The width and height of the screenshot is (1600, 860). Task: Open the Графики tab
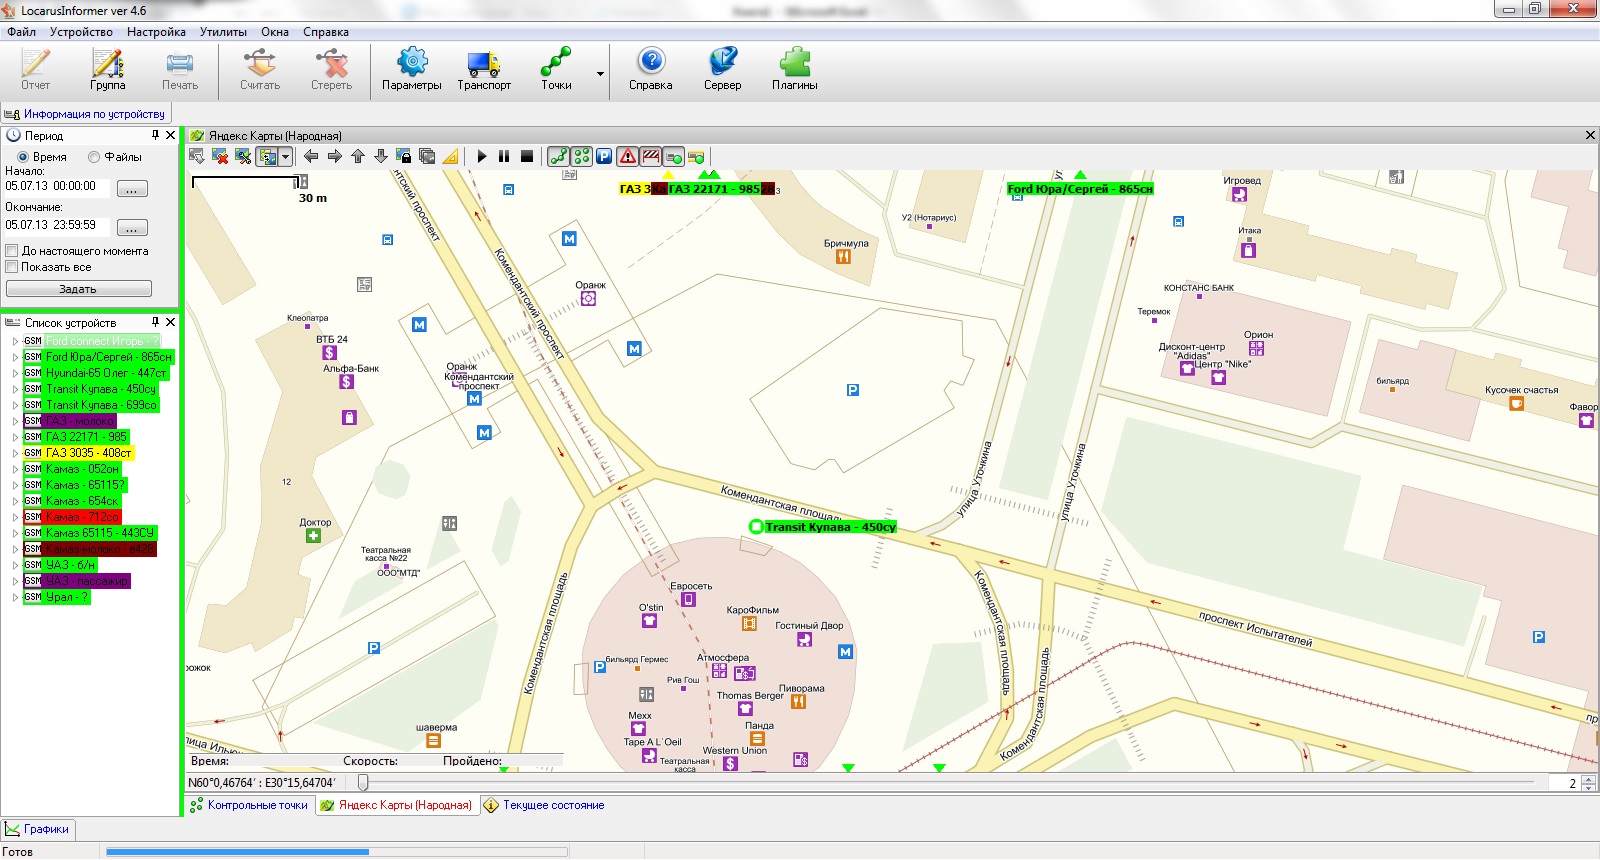tap(38, 829)
